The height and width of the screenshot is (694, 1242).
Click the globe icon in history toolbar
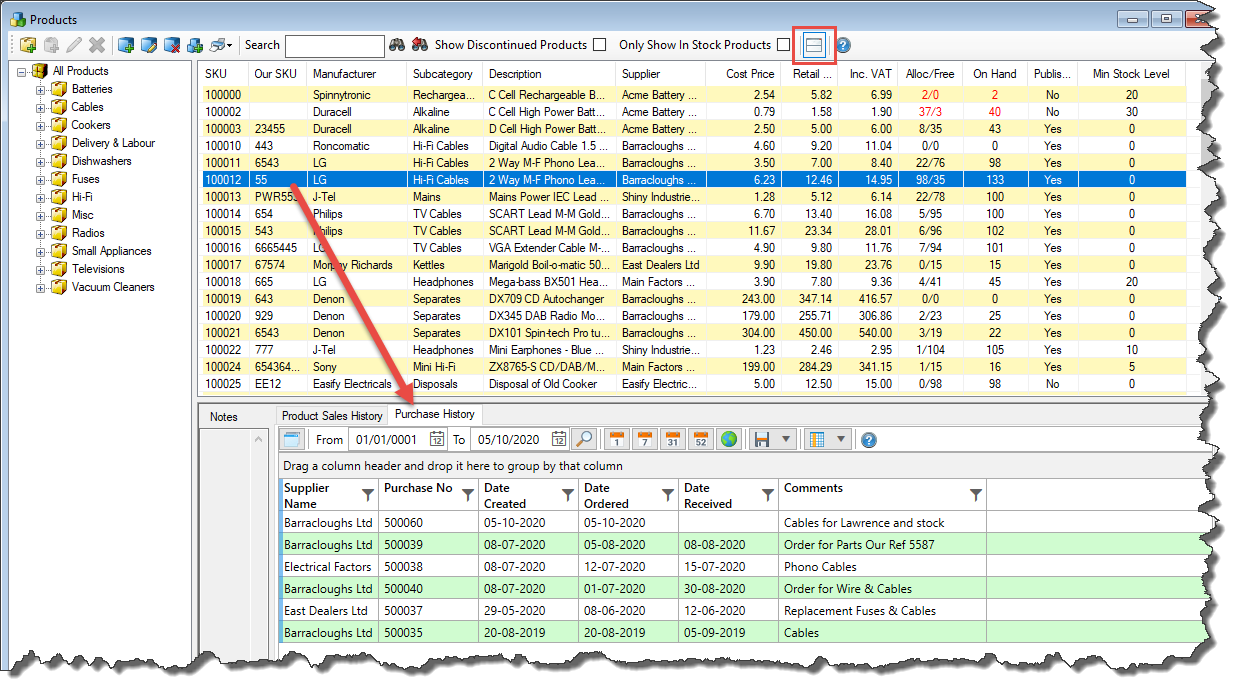pos(728,439)
